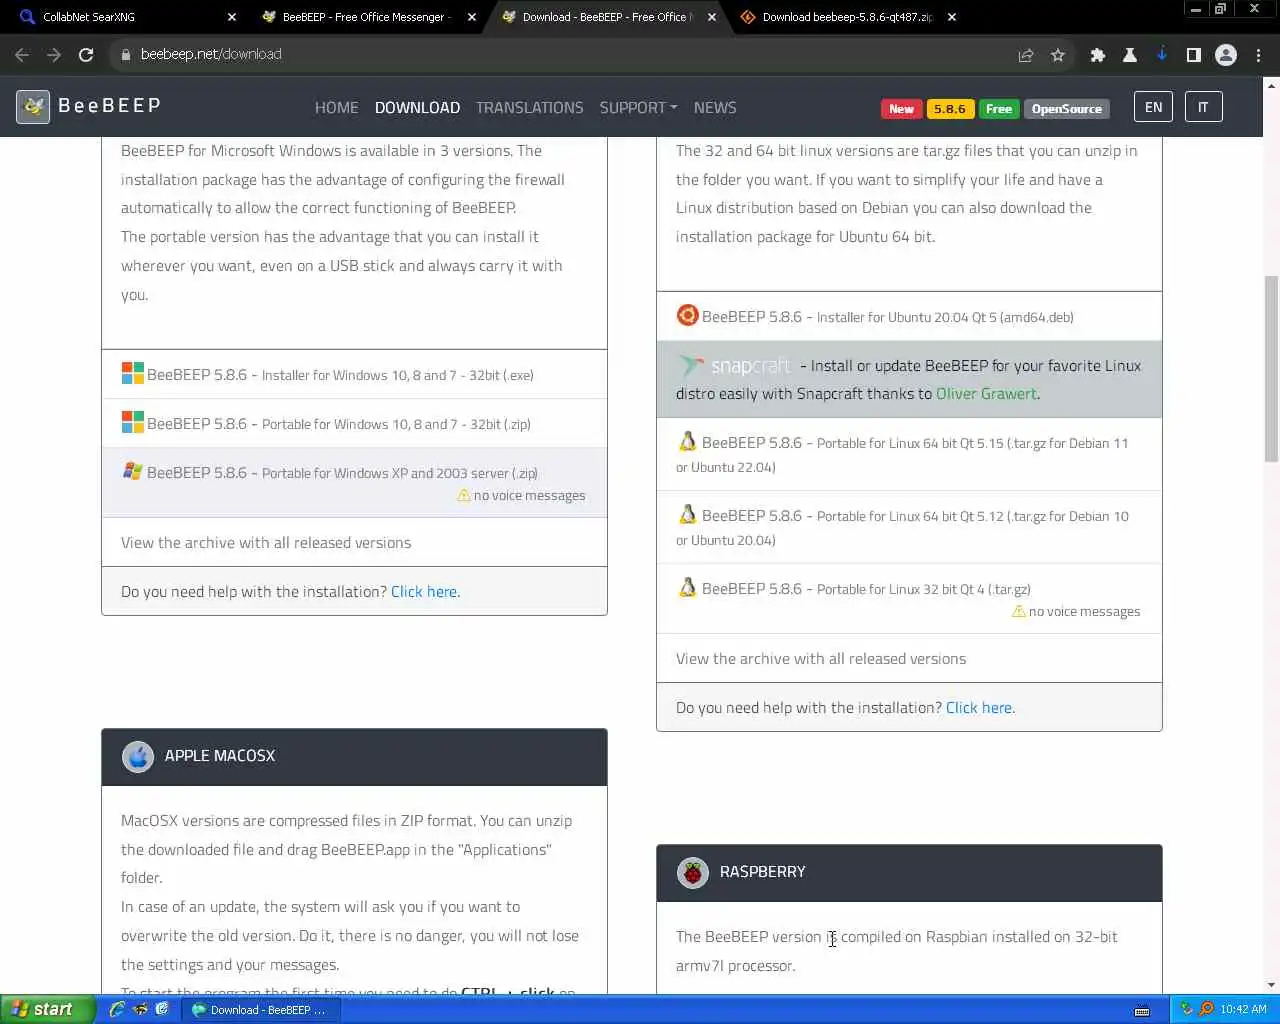The image size is (1280, 1024).
Task: Switch to Download beebeep-5.8.6-qt487.zip tab
Action: click(x=848, y=17)
